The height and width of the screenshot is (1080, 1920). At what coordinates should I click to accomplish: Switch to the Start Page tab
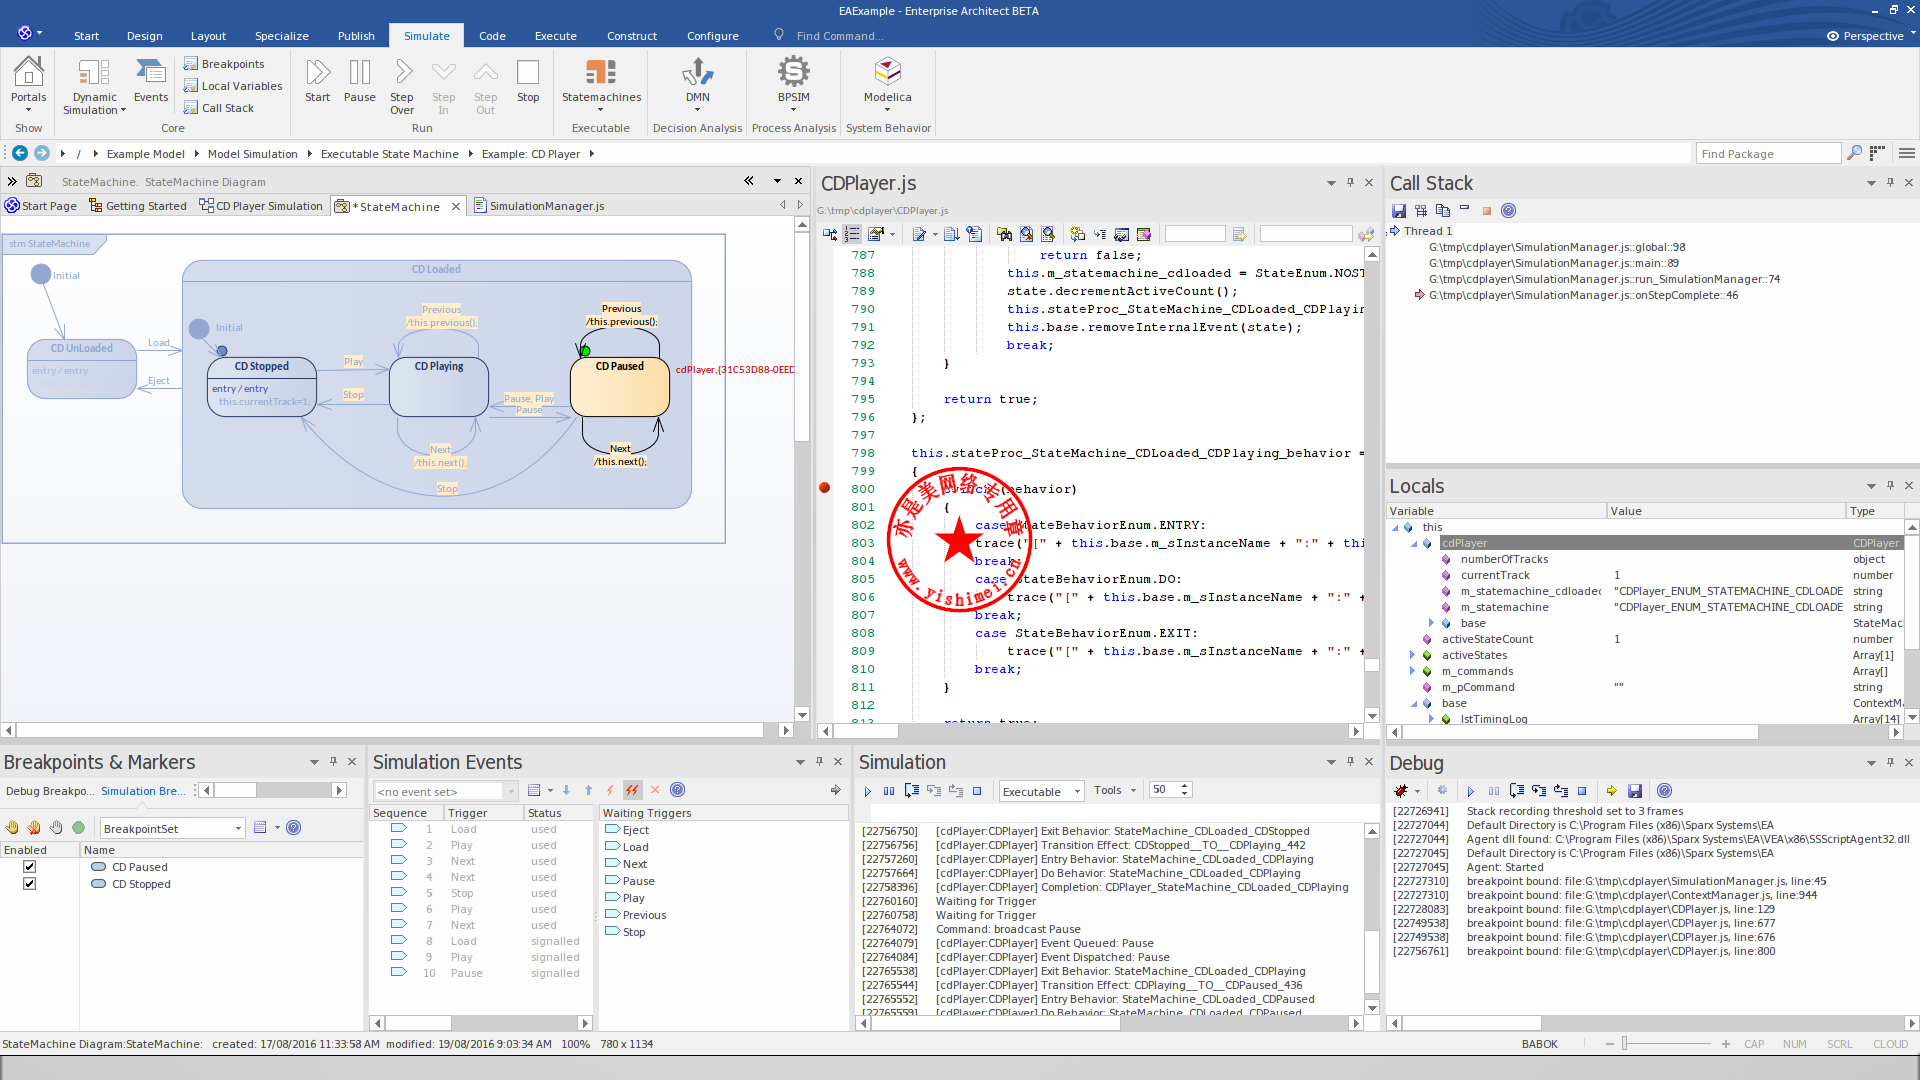coord(41,206)
